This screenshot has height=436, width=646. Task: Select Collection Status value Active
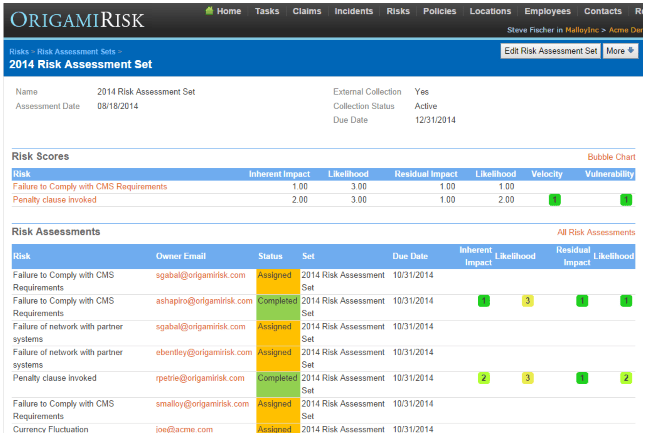click(x=426, y=106)
